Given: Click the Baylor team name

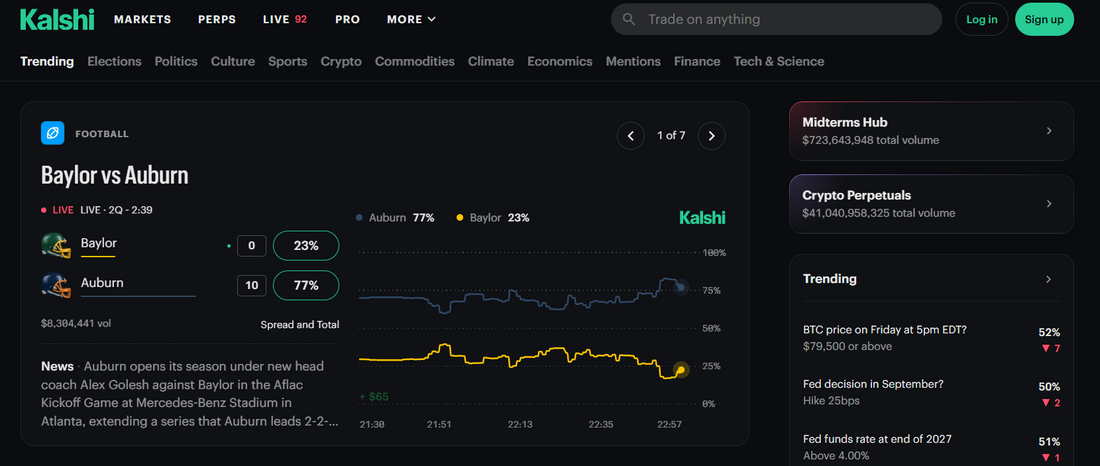Looking at the screenshot, I should [x=98, y=244].
